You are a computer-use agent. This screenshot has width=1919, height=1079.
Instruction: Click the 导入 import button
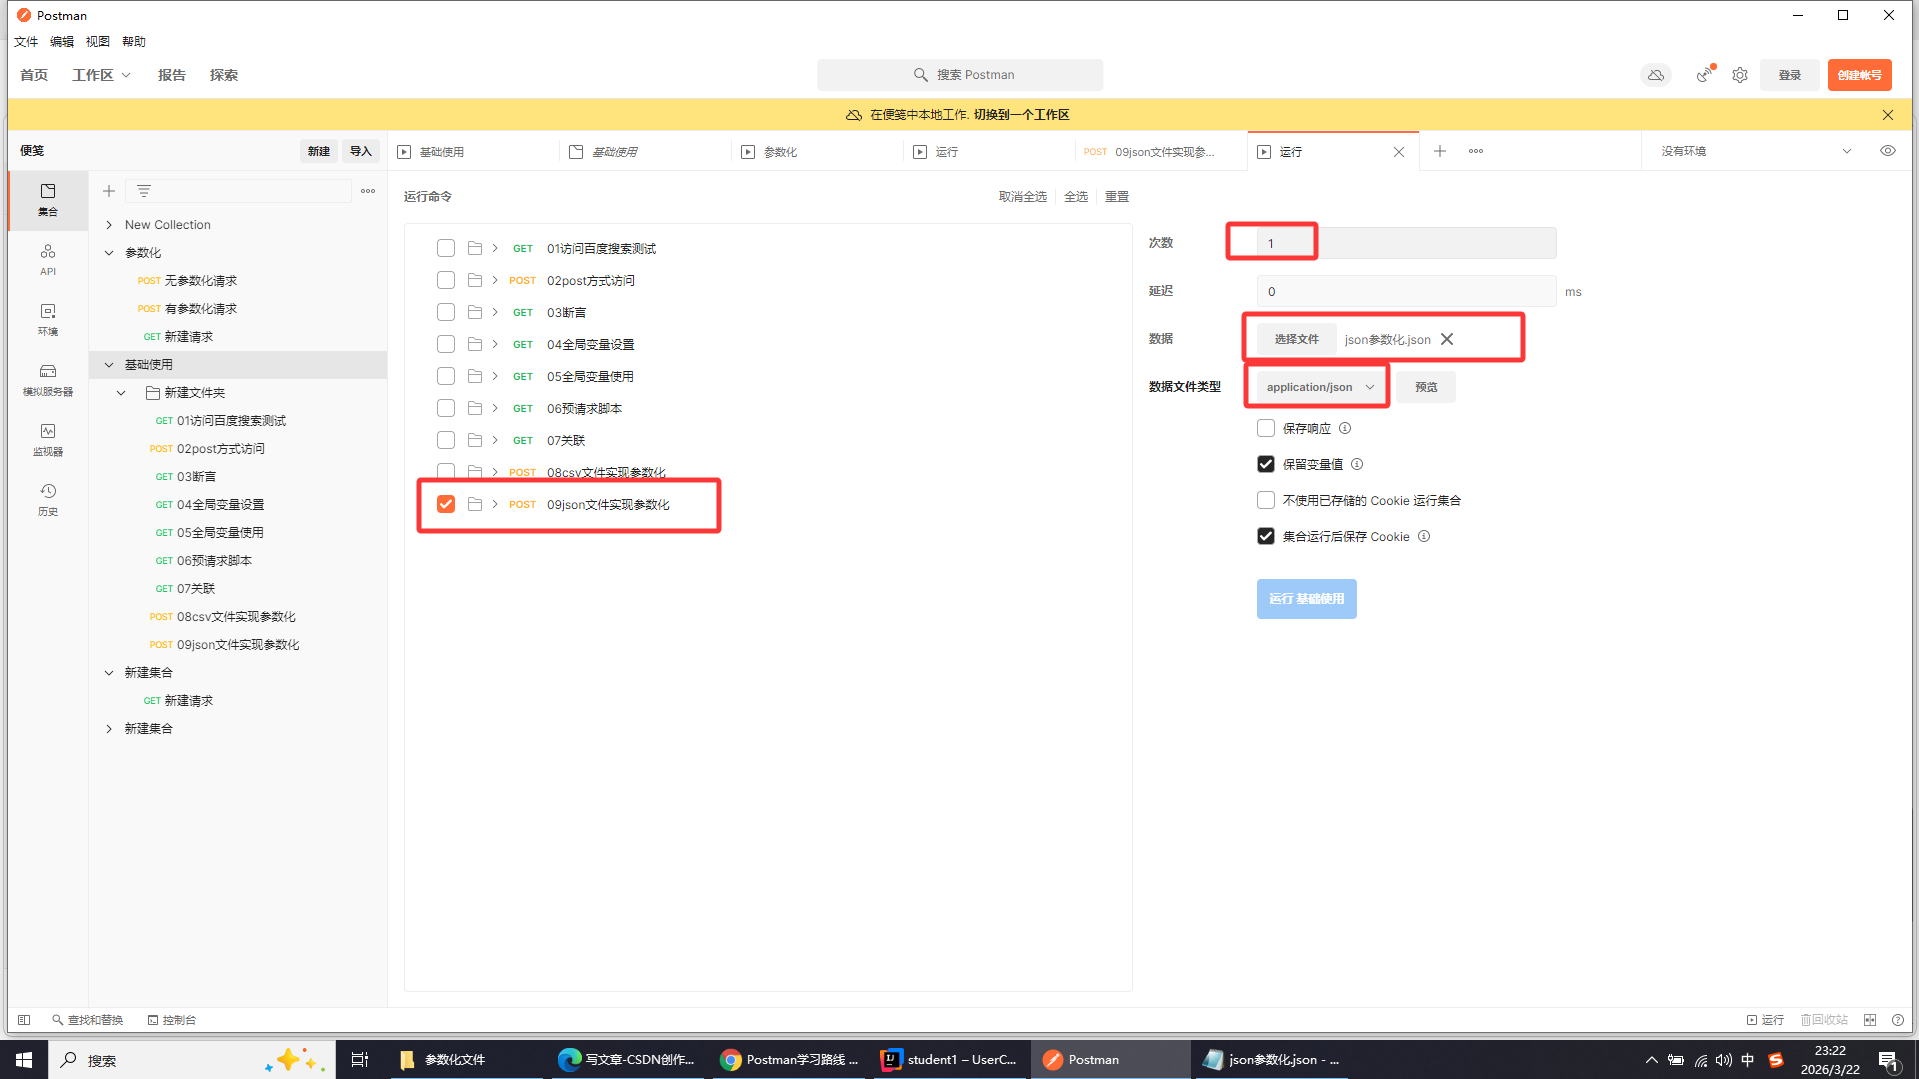(x=360, y=151)
